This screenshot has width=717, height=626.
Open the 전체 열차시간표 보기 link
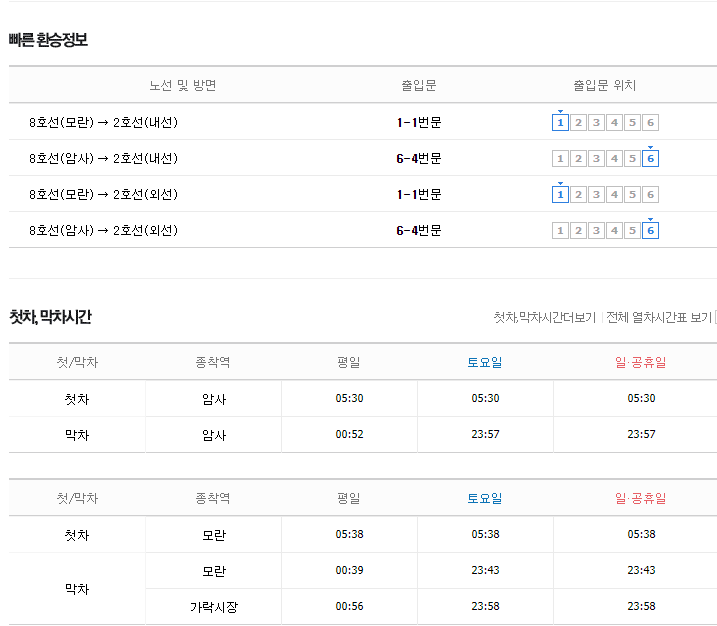pos(659,317)
